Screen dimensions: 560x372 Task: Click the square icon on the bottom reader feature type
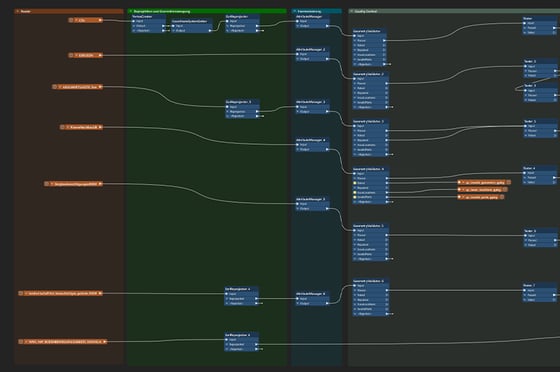[x=21, y=342]
